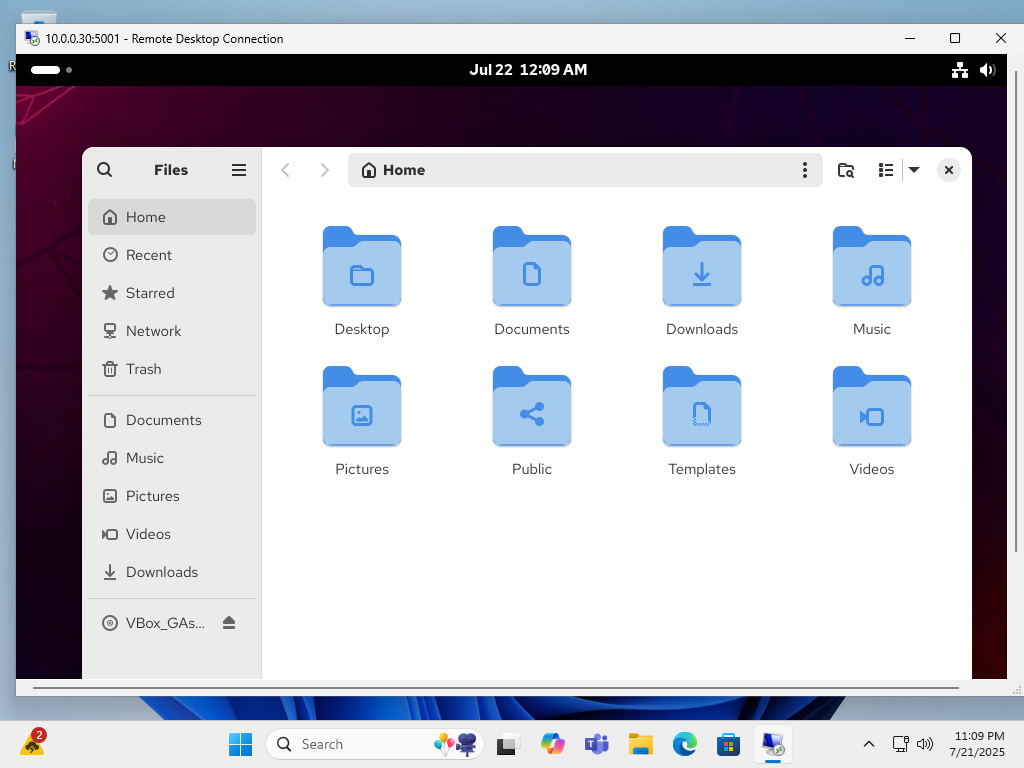Open the Music folder in grid

[x=871, y=267]
